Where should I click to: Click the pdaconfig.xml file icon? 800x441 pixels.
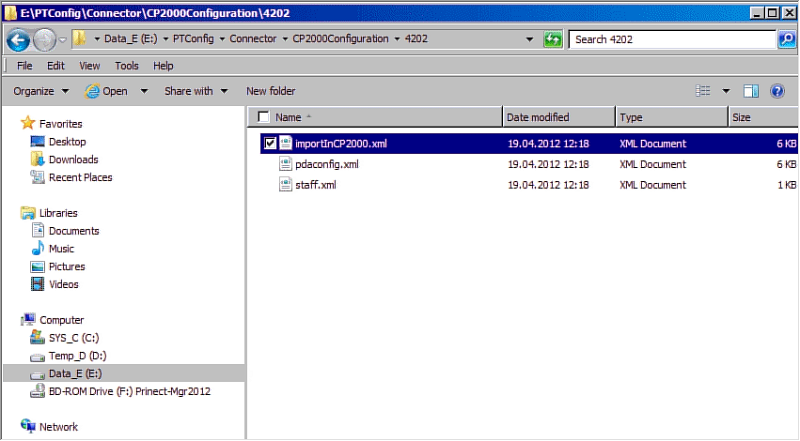click(285, 164)
